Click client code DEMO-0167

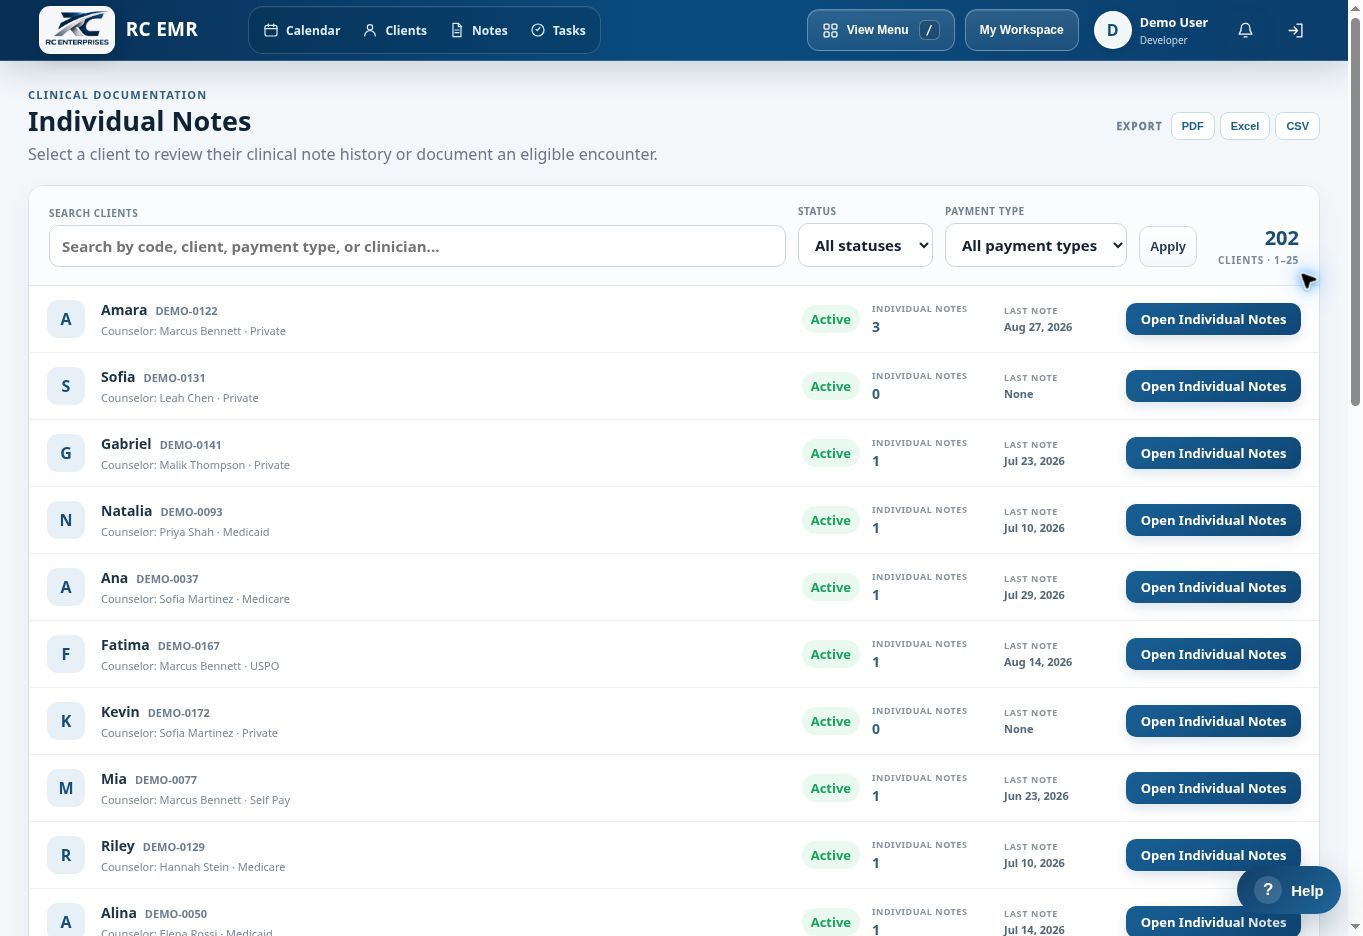pyautogui.click(x=188, y=646)
